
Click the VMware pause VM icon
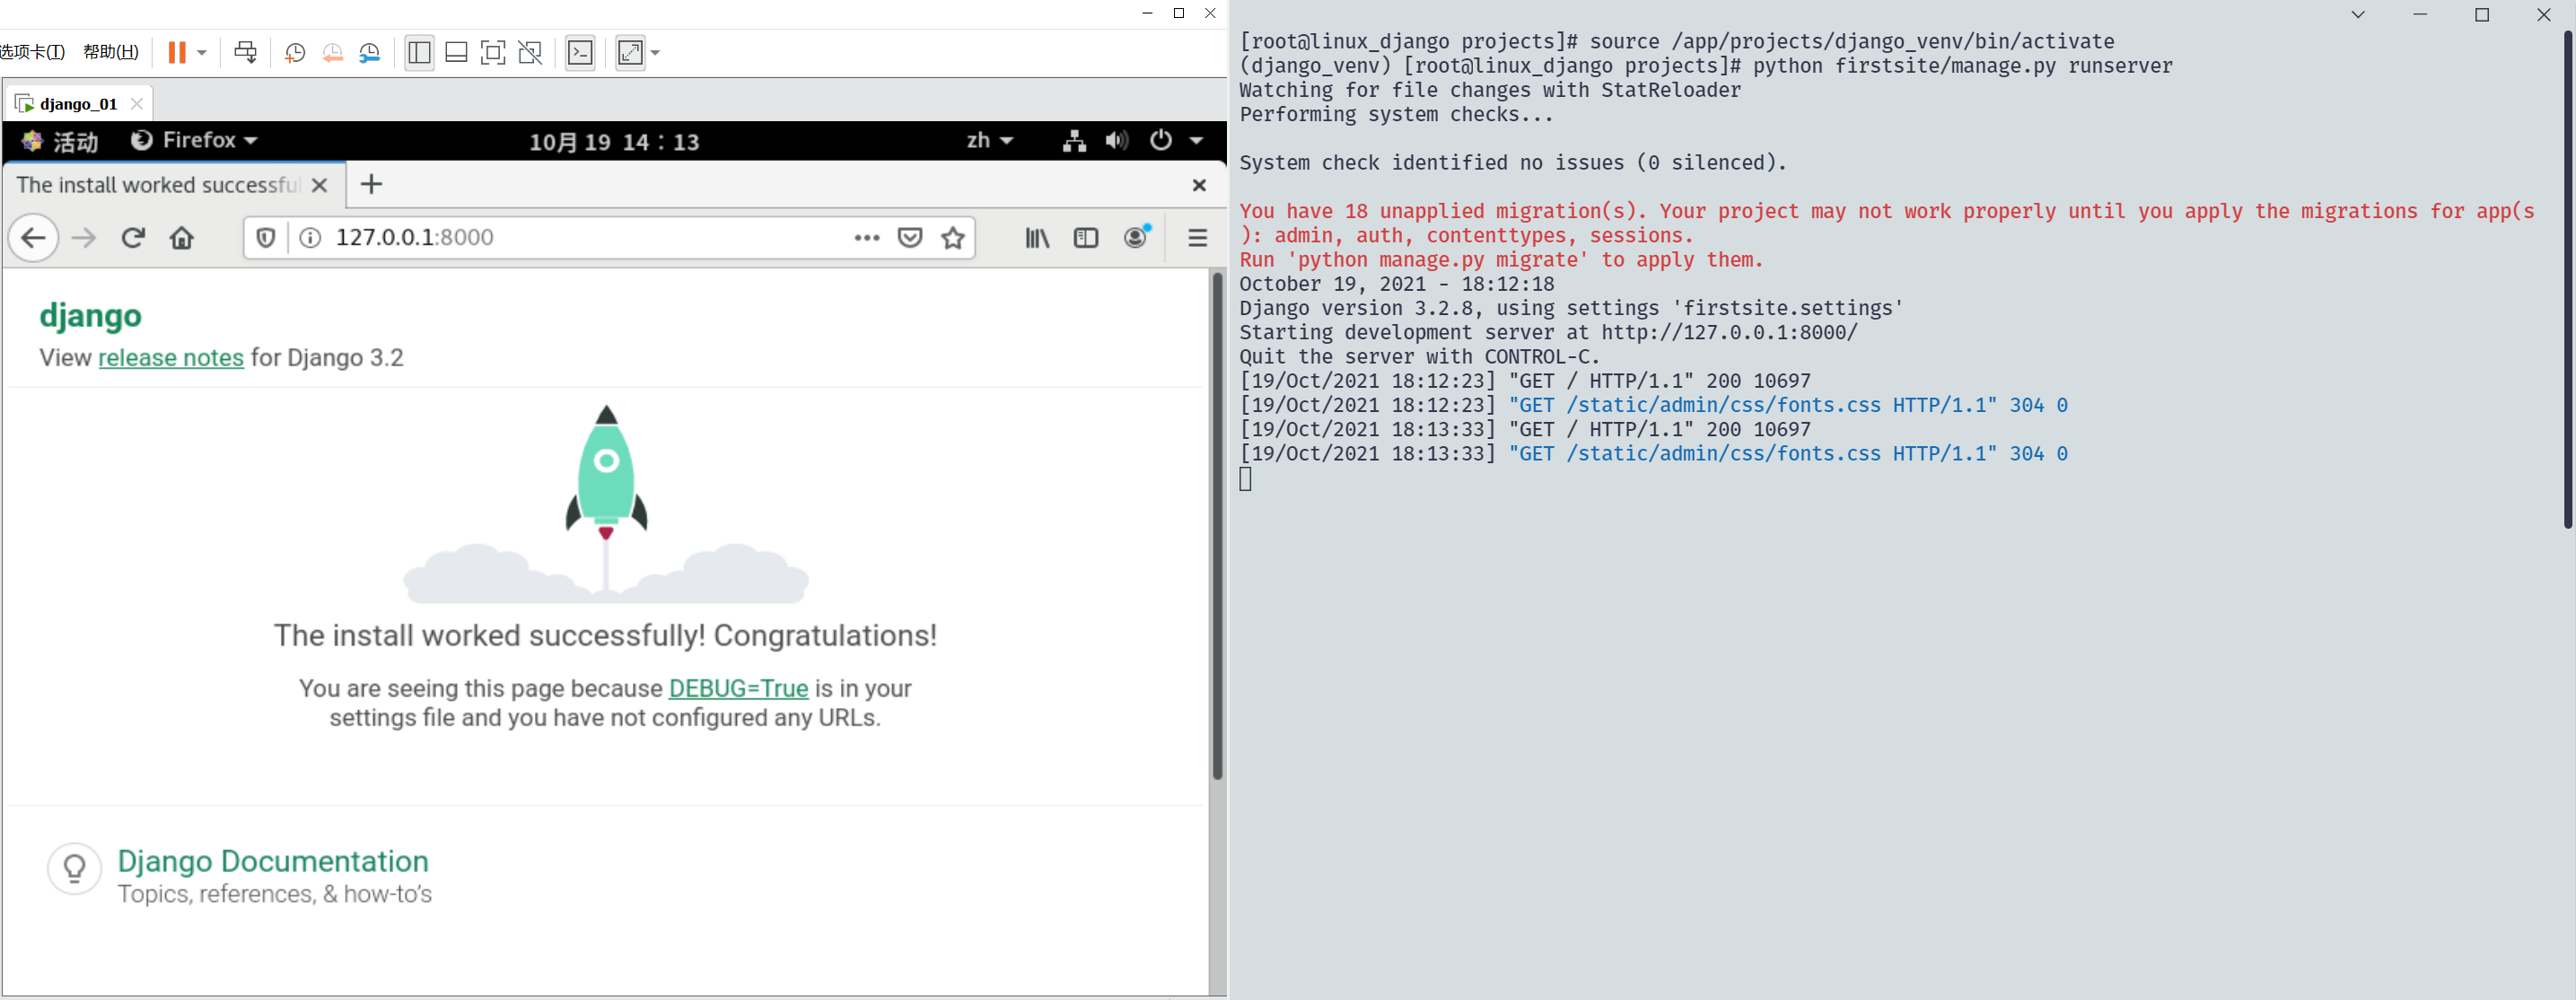[x=177, y=52]
